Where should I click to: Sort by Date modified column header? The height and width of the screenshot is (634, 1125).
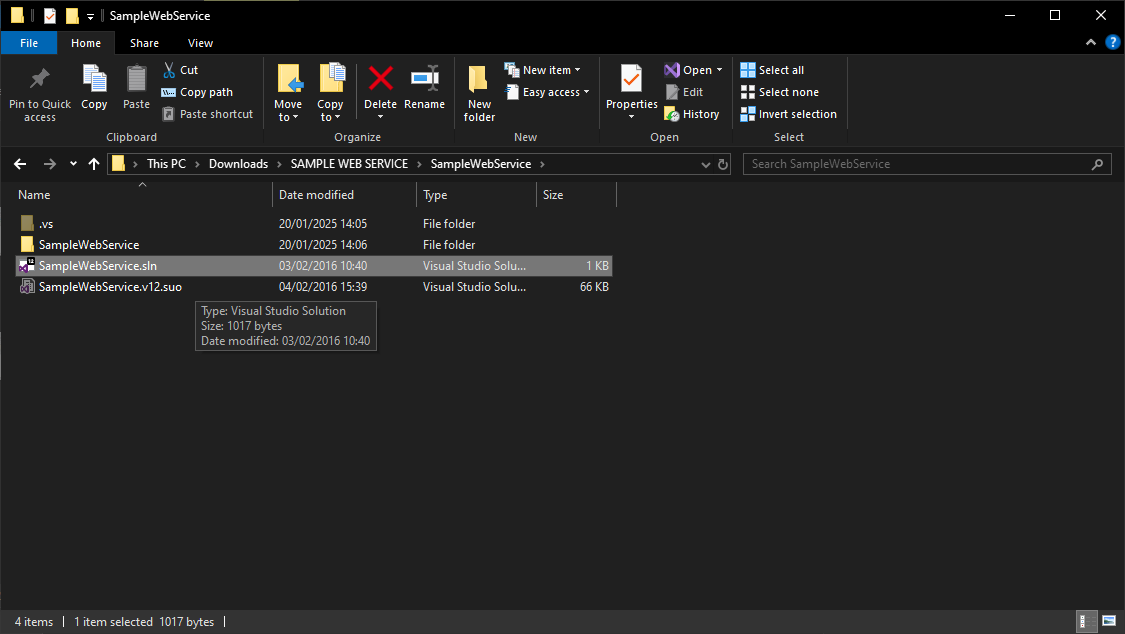(x=344, y=195)
